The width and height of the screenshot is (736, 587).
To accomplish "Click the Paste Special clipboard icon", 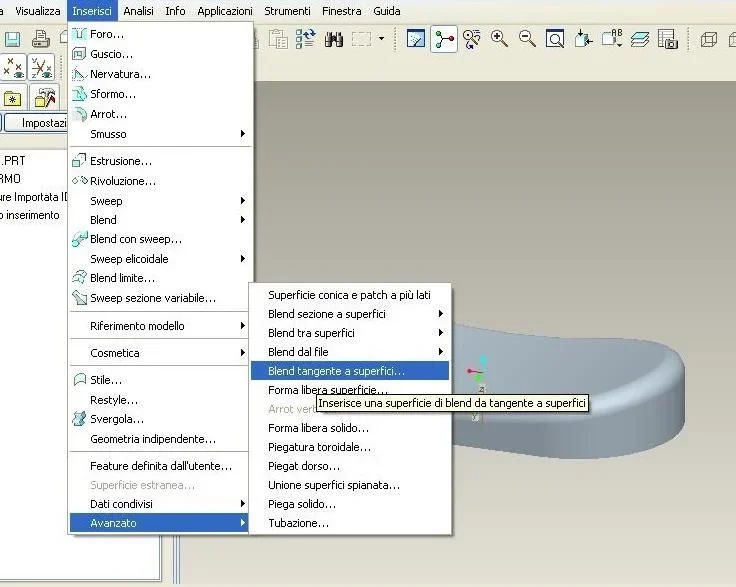I will (278, 39).
